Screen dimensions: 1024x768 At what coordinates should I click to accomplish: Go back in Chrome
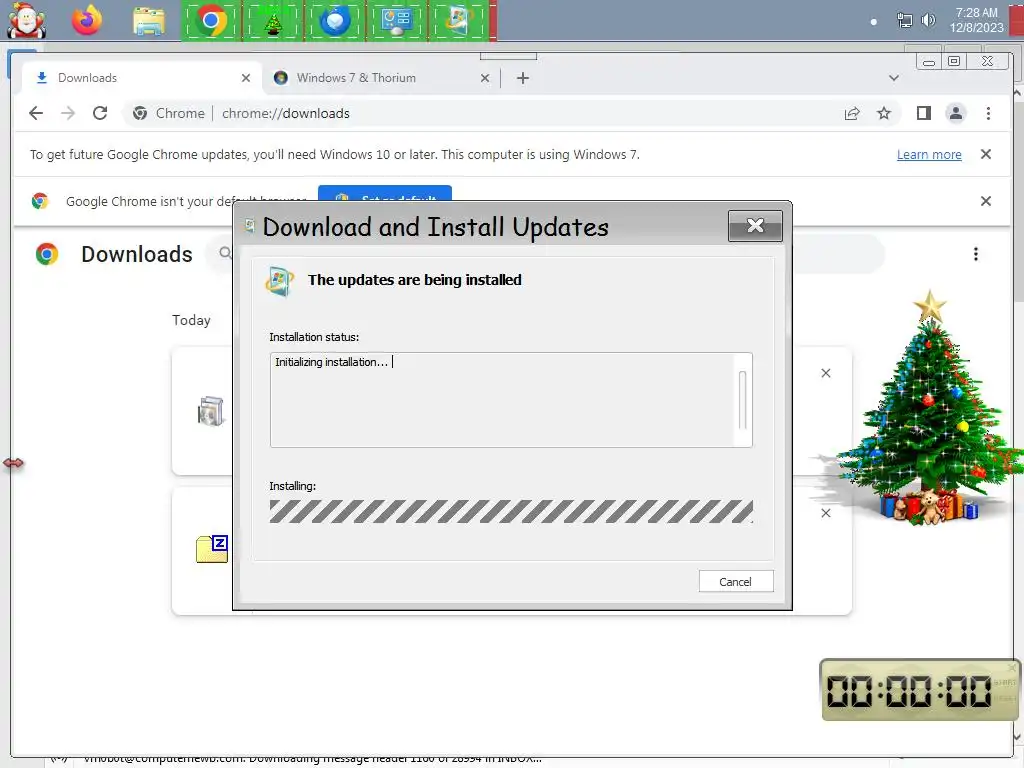click(x=36, y=113)
